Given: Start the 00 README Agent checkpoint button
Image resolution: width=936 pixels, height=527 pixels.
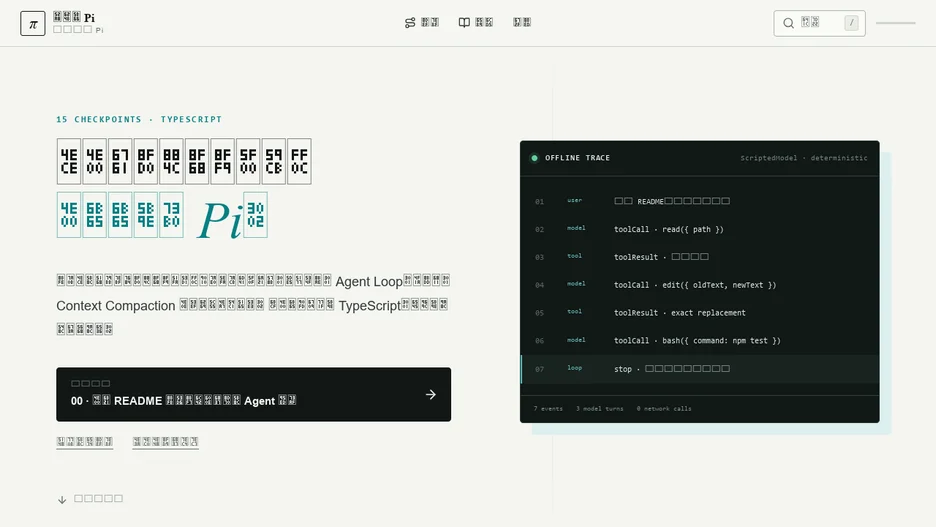Looking at the screenshot, I should [254, 395].
